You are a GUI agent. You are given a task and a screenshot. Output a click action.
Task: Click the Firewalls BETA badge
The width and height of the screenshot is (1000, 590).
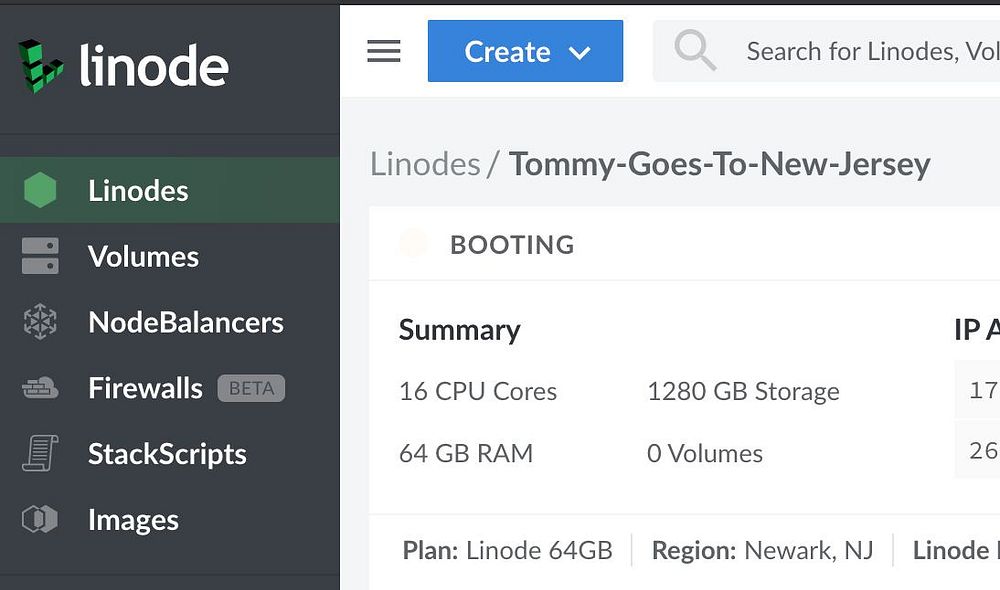point(251,388)
